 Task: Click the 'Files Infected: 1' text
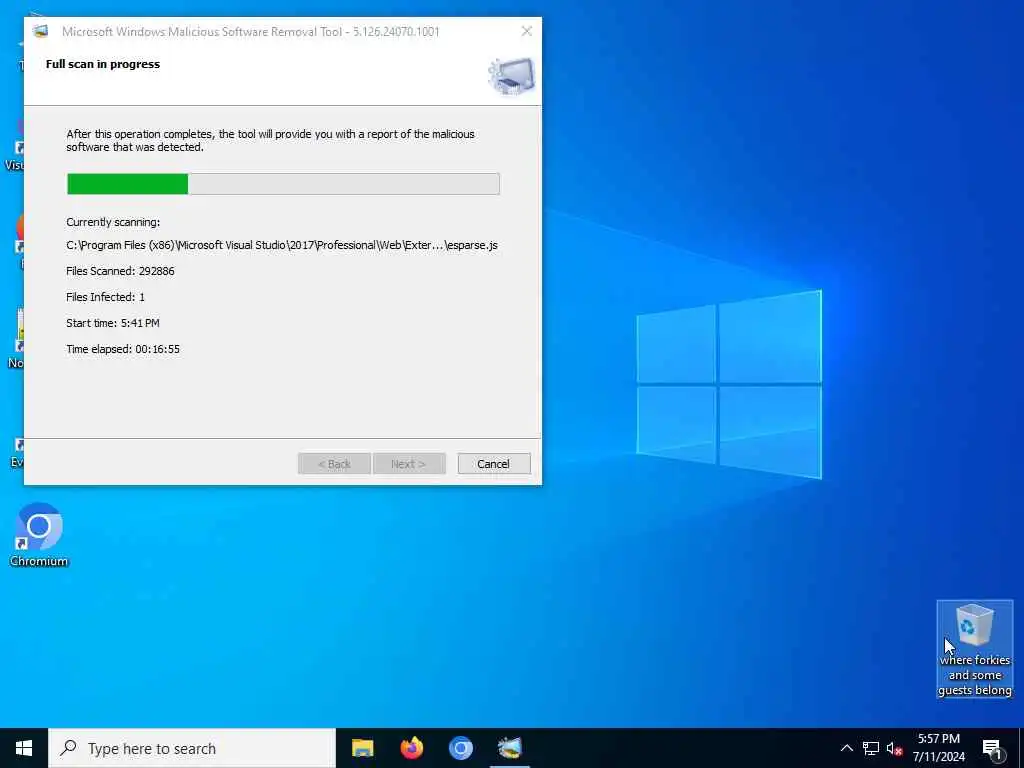coord(105,297)
